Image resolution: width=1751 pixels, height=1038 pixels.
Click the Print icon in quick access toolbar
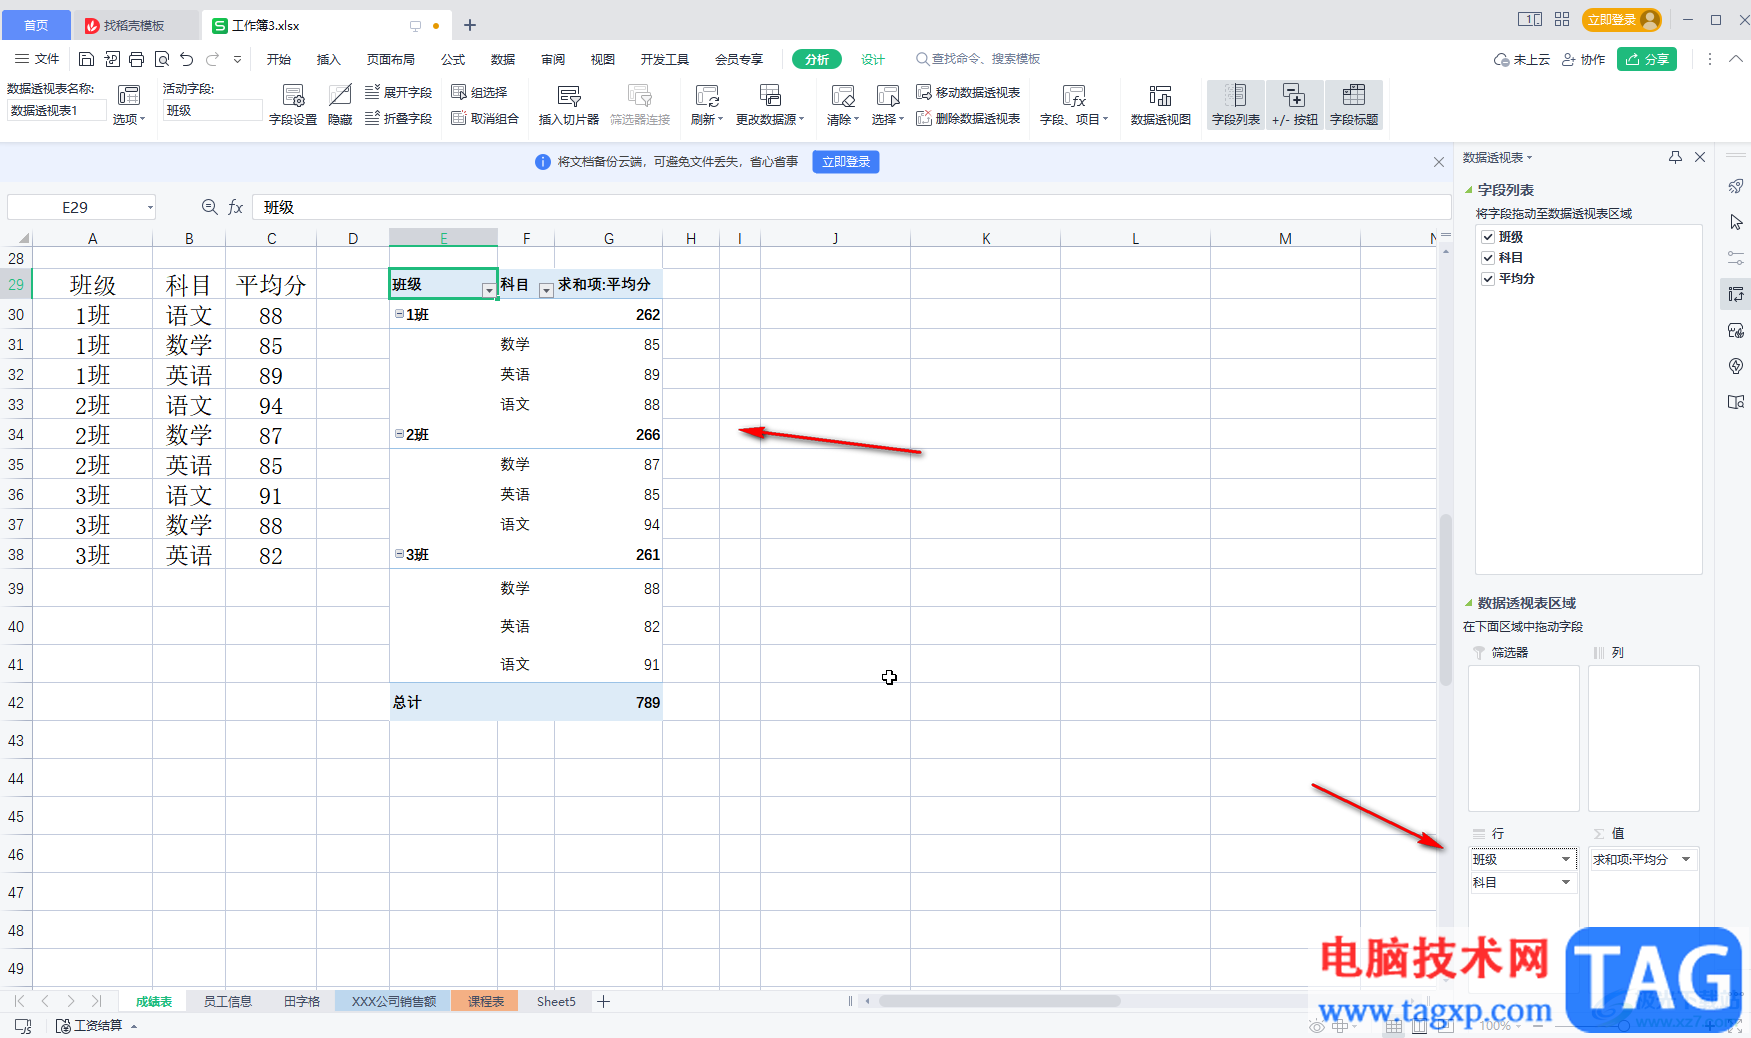137,59
